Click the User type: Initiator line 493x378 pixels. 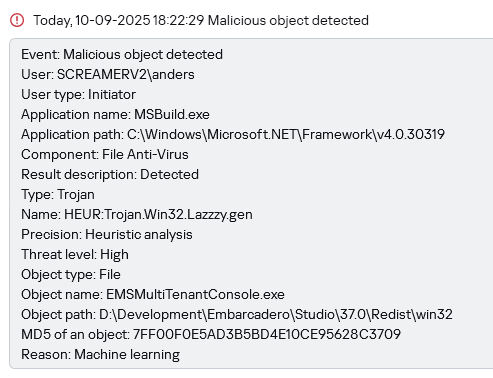pos(78,94)
